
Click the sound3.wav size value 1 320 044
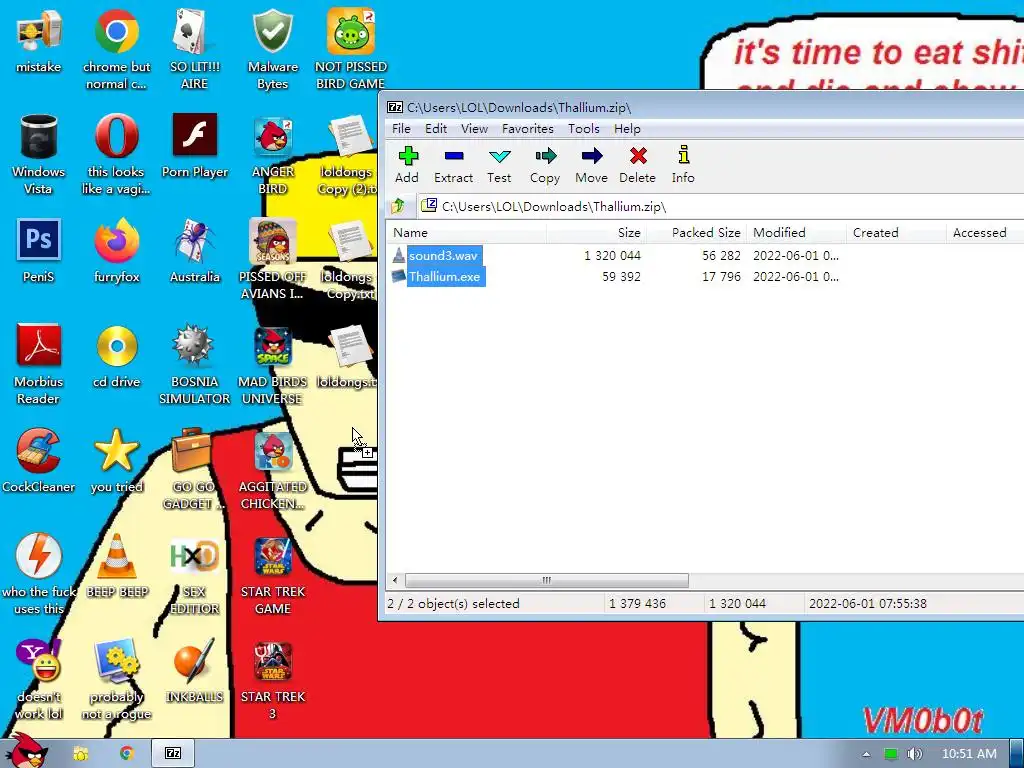(612, 255)
